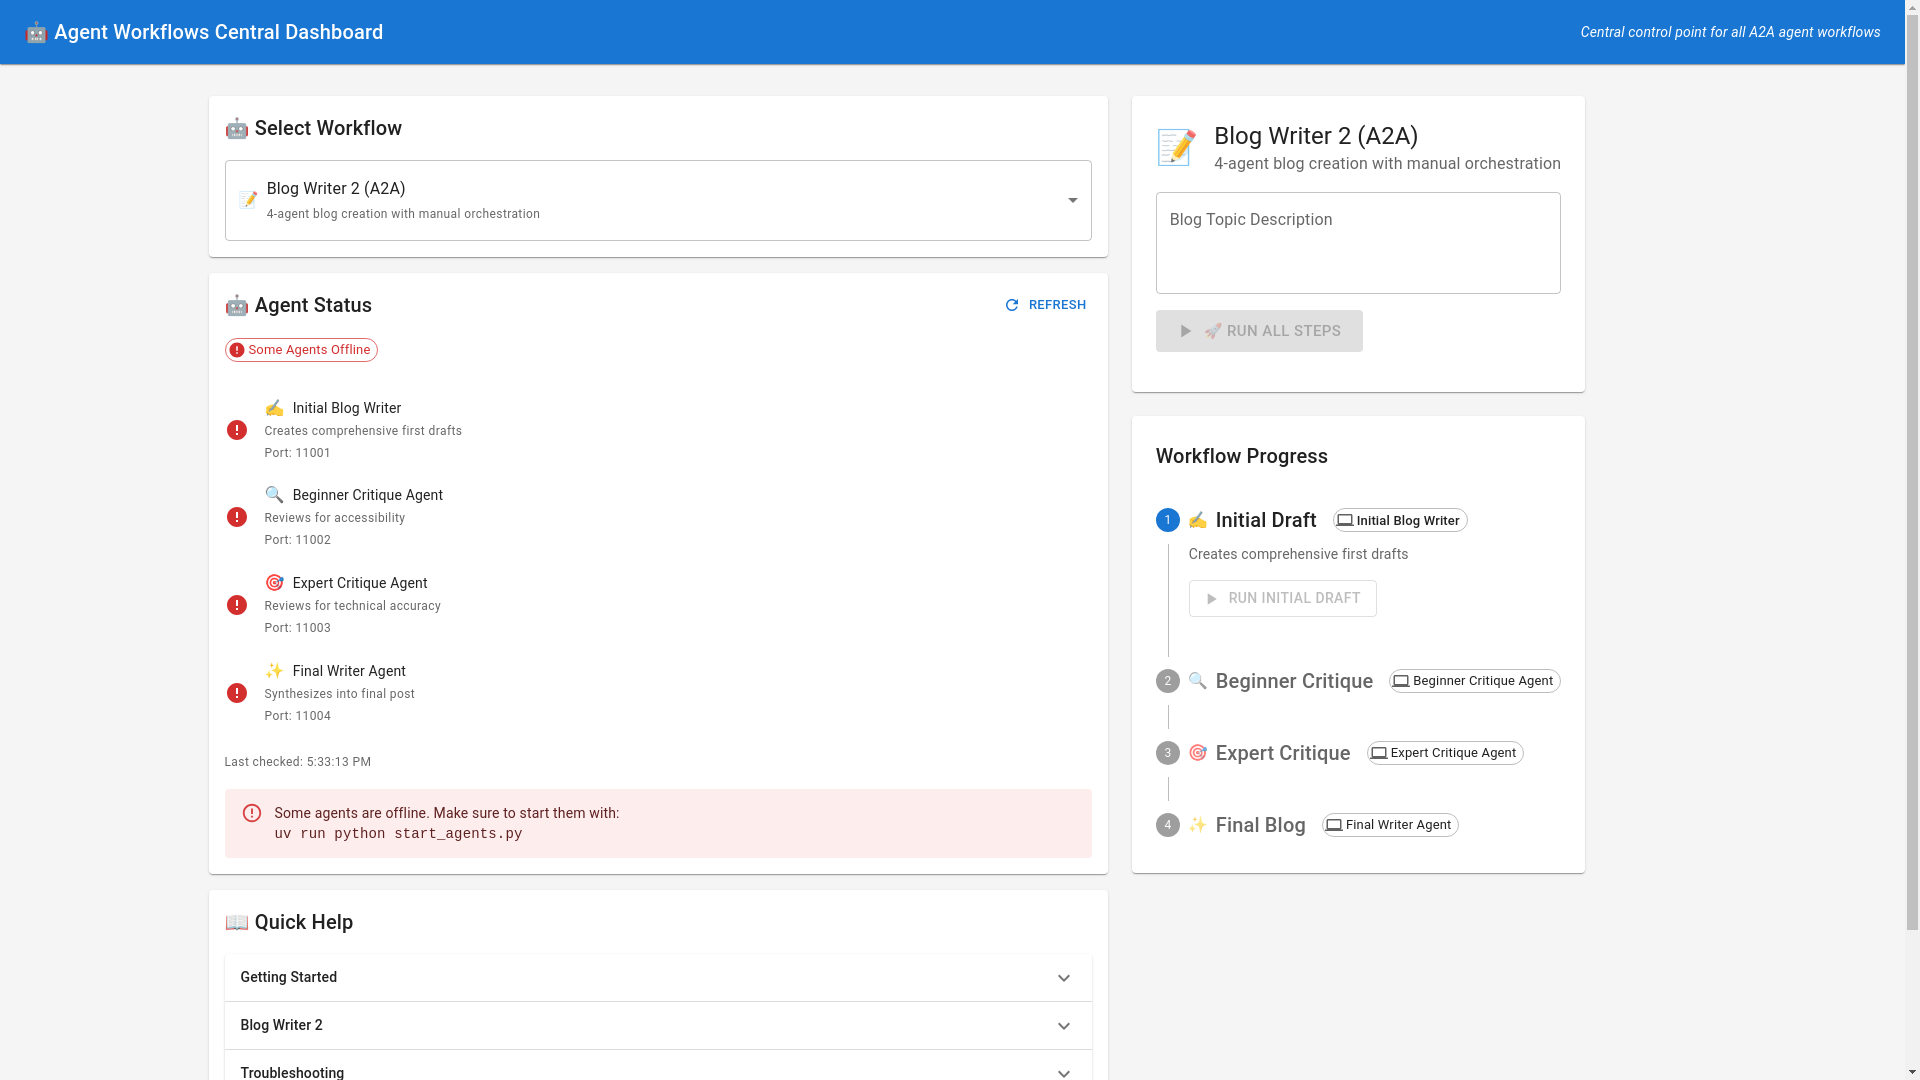Click the large memo icon beside Blog Writer 2 title
The image size is (1920, 1080).
click(1176, 148)
